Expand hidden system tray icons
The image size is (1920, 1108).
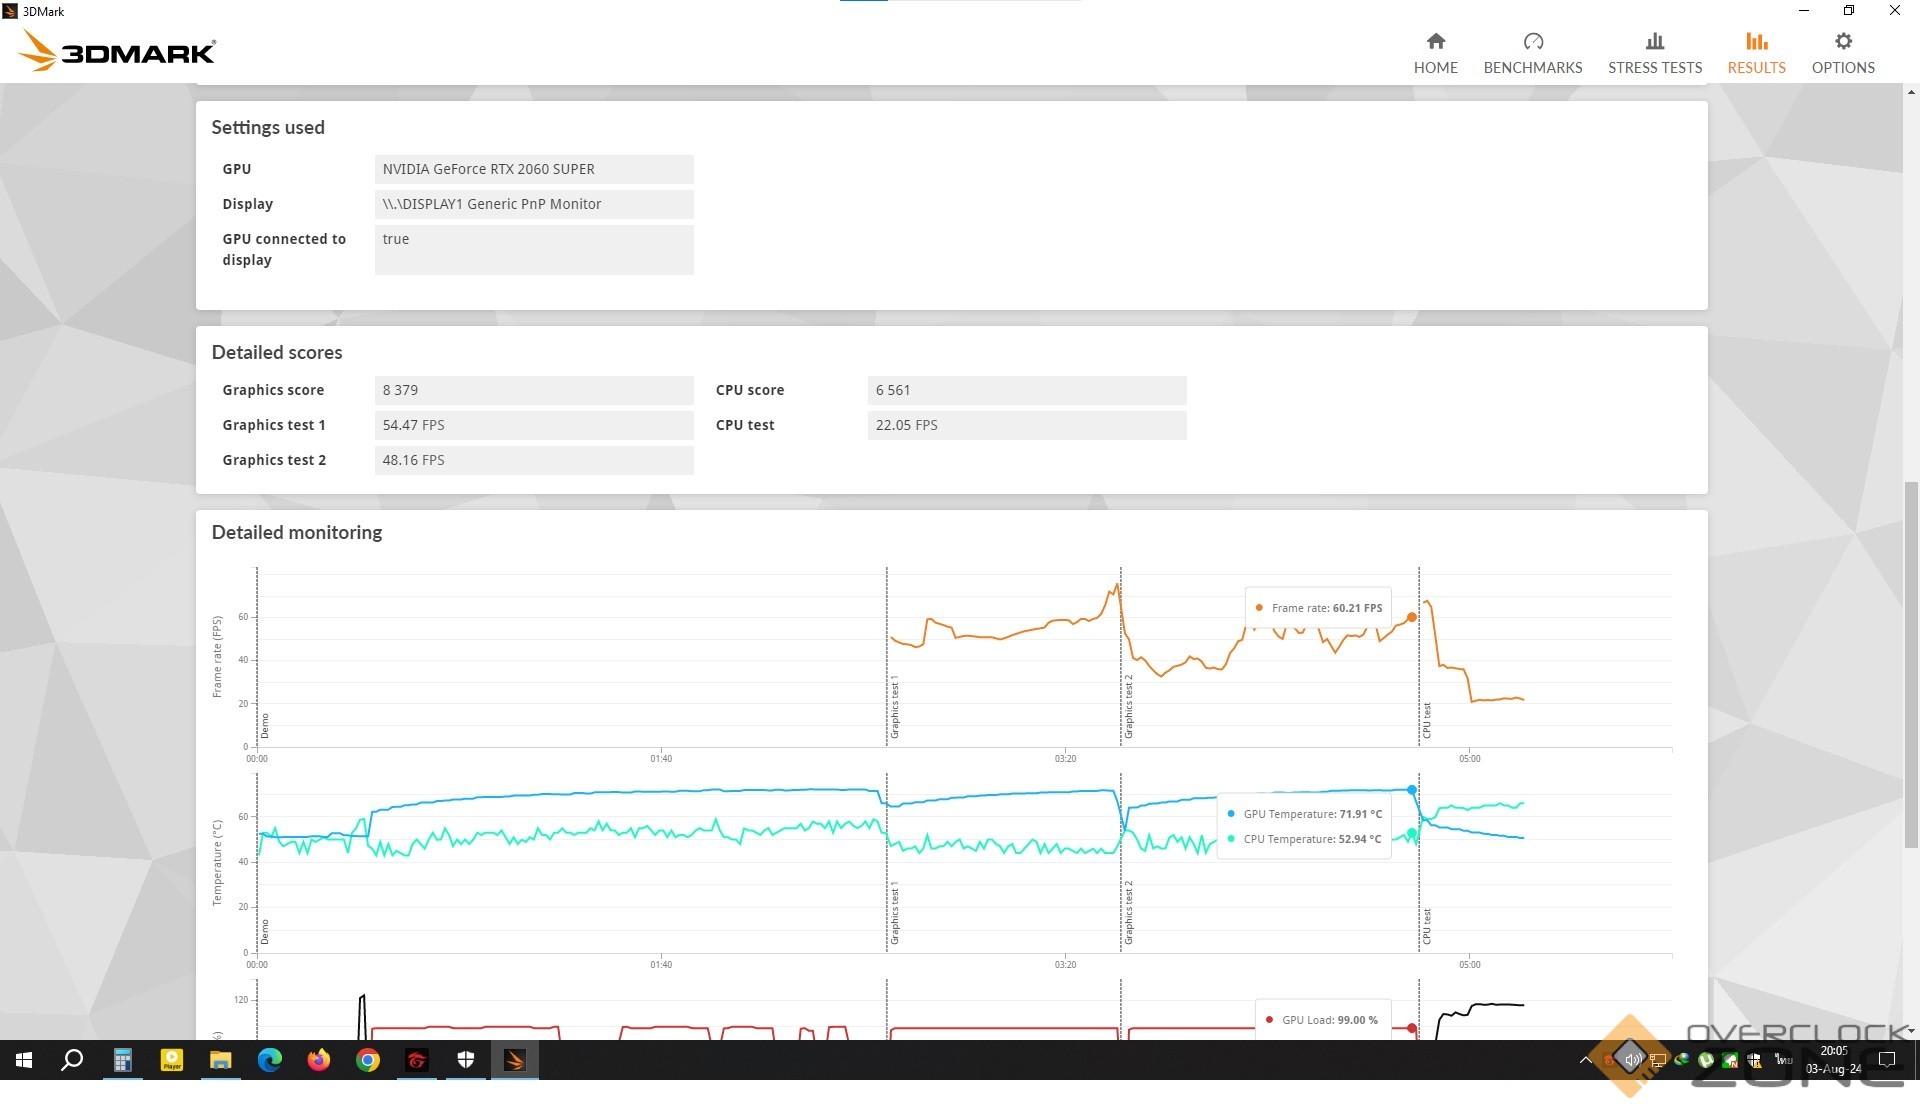(x=1585, y=1060)
